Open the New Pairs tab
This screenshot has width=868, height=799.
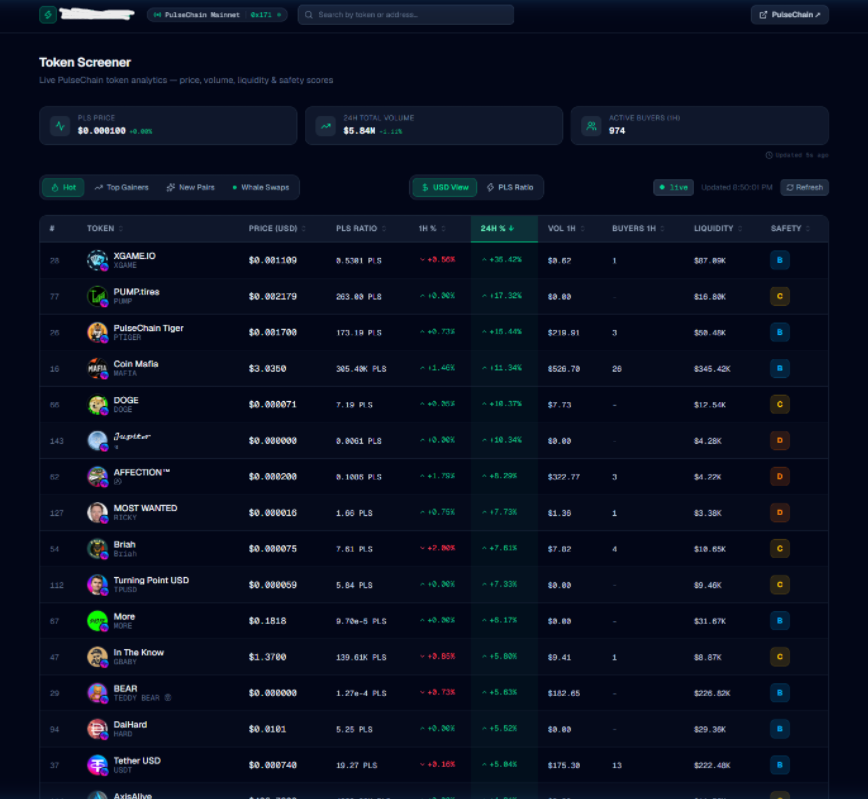[x=190, y=187]
